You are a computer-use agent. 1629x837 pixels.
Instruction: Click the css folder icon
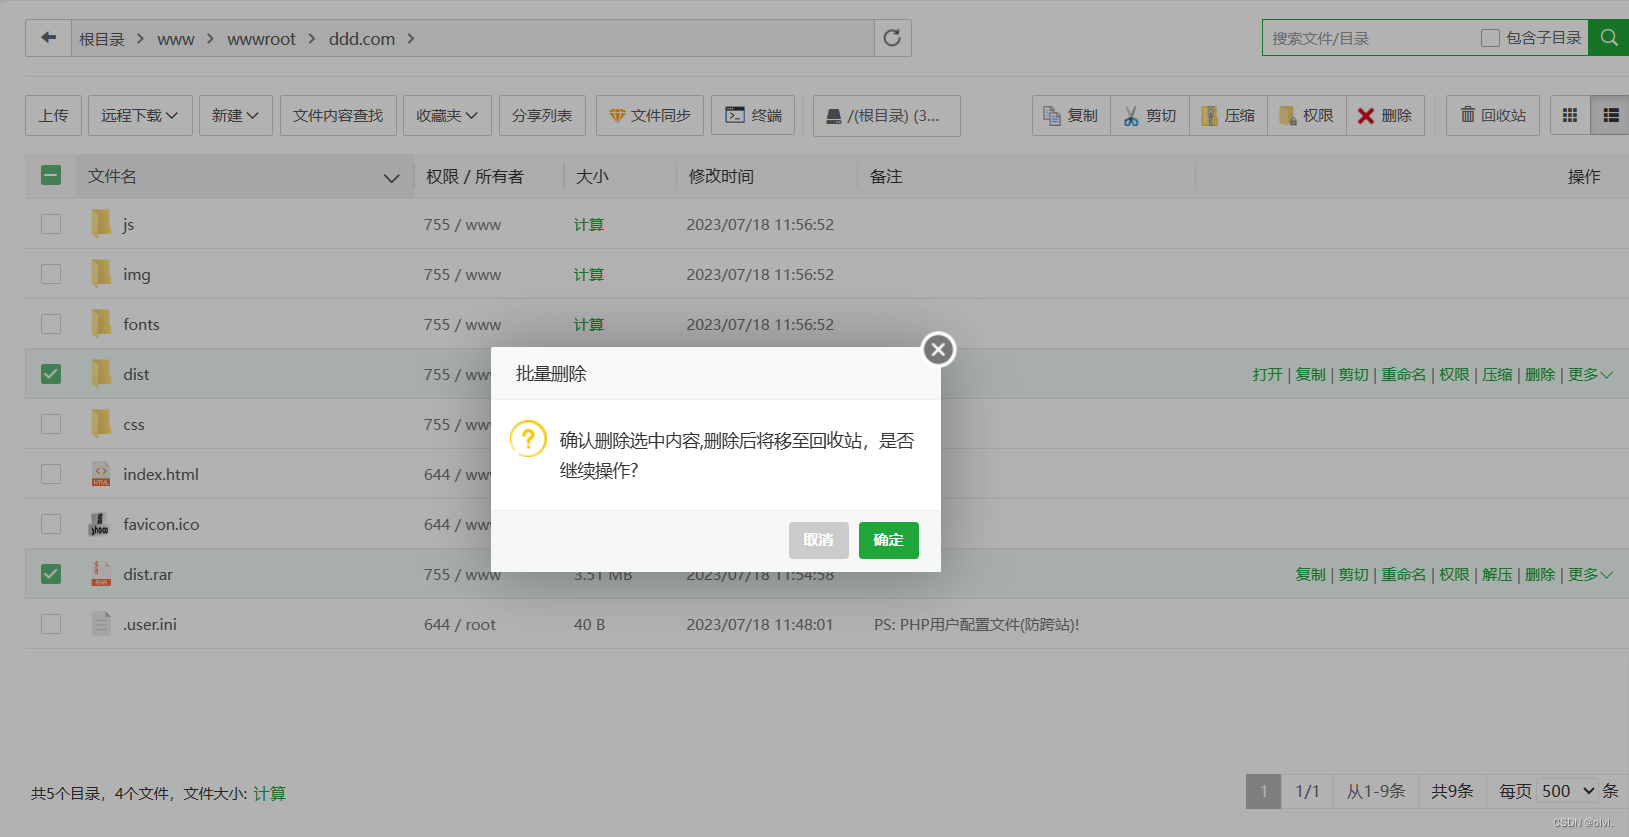(x=101, y=424)
